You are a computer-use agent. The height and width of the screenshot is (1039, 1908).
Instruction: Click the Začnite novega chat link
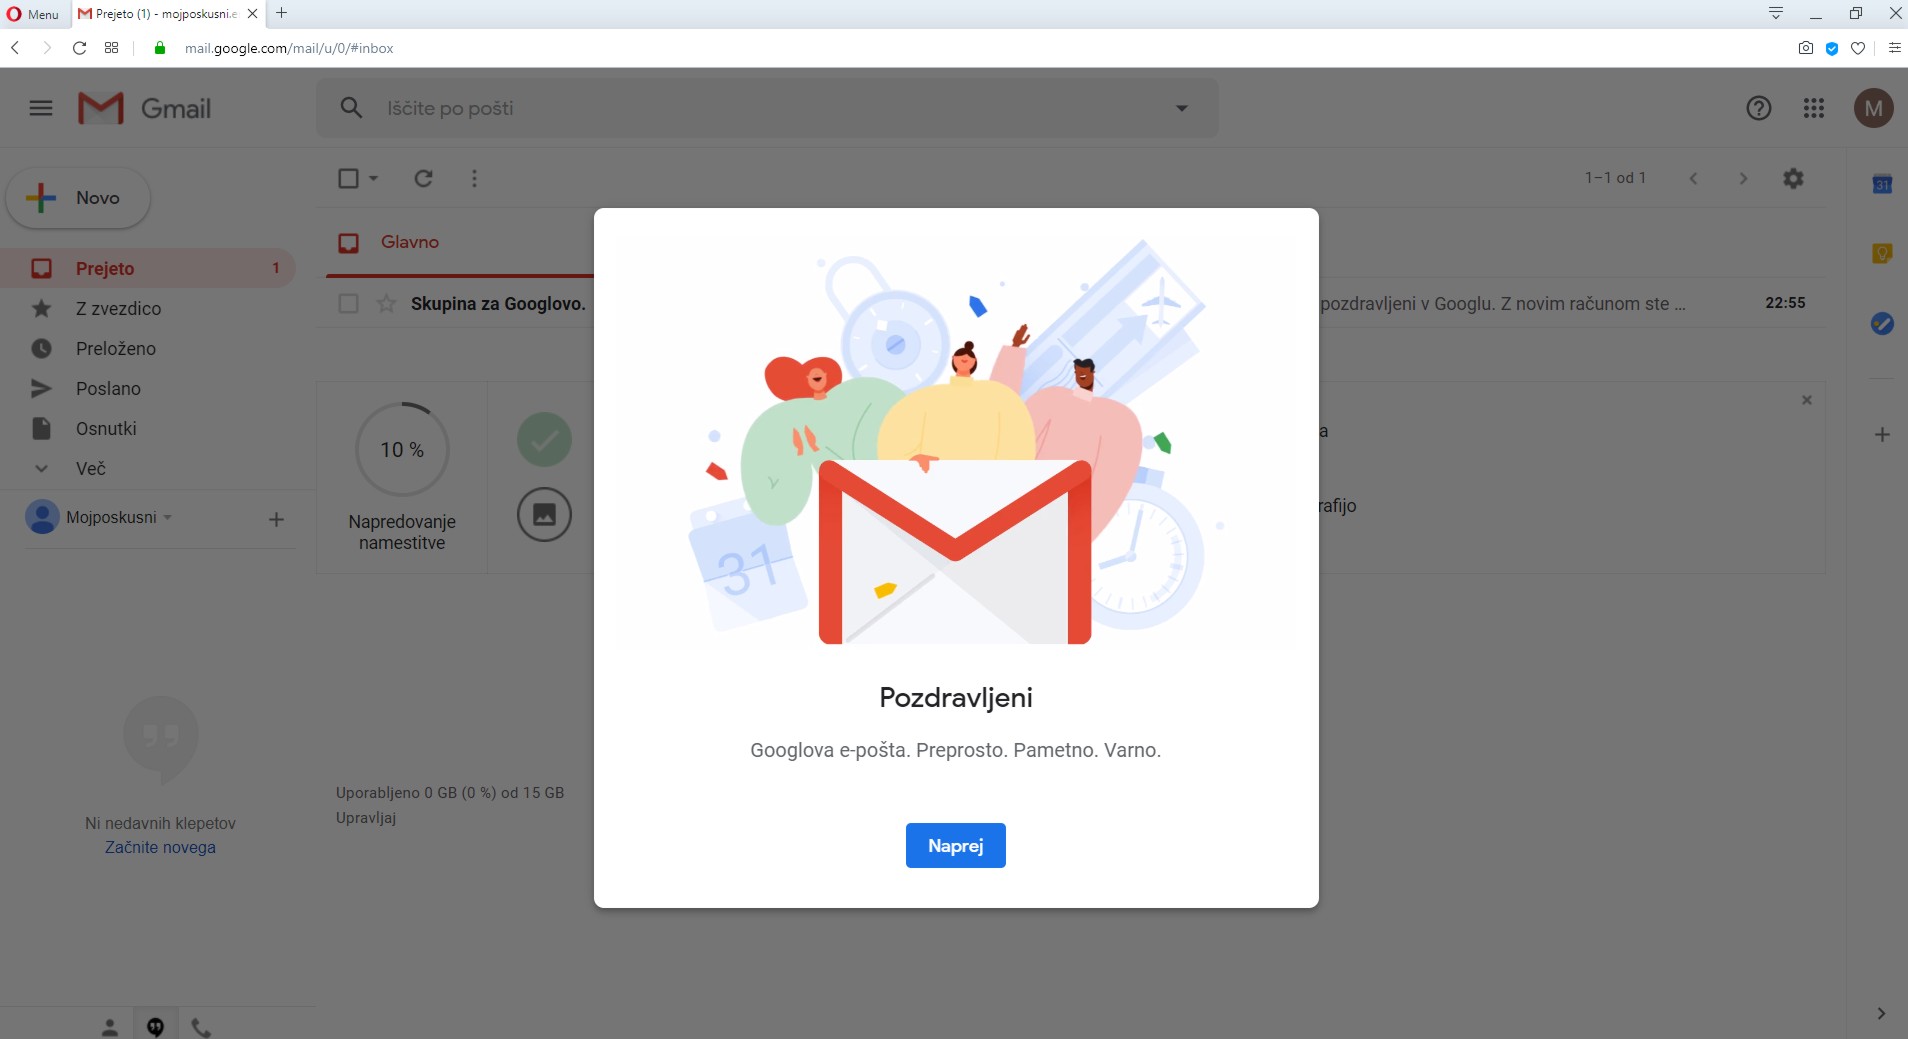(160, 847)
